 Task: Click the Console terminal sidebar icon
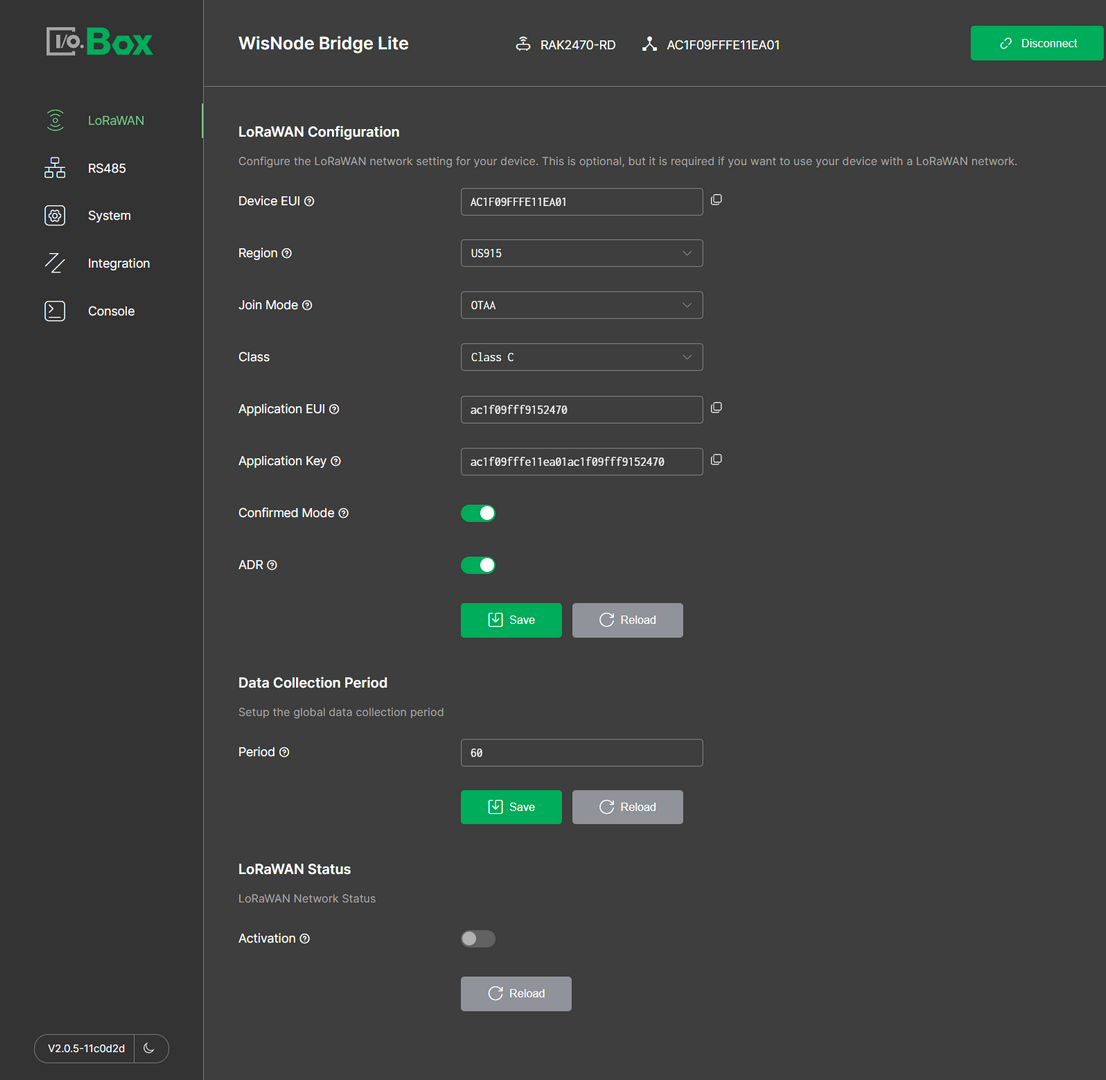55,311
